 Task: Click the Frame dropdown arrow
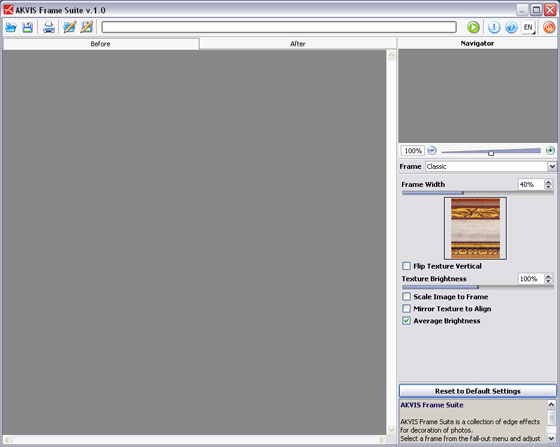tap(552, 166)
